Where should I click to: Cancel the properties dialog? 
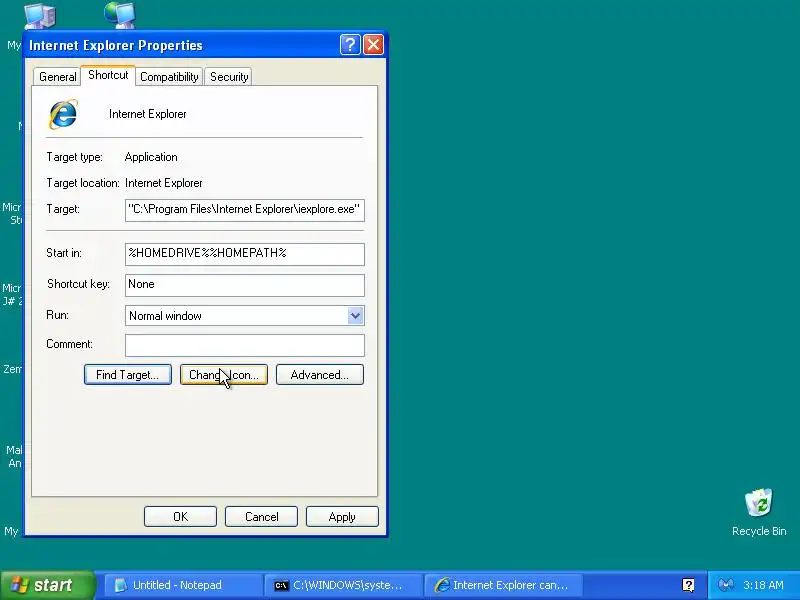pos(261,517)
